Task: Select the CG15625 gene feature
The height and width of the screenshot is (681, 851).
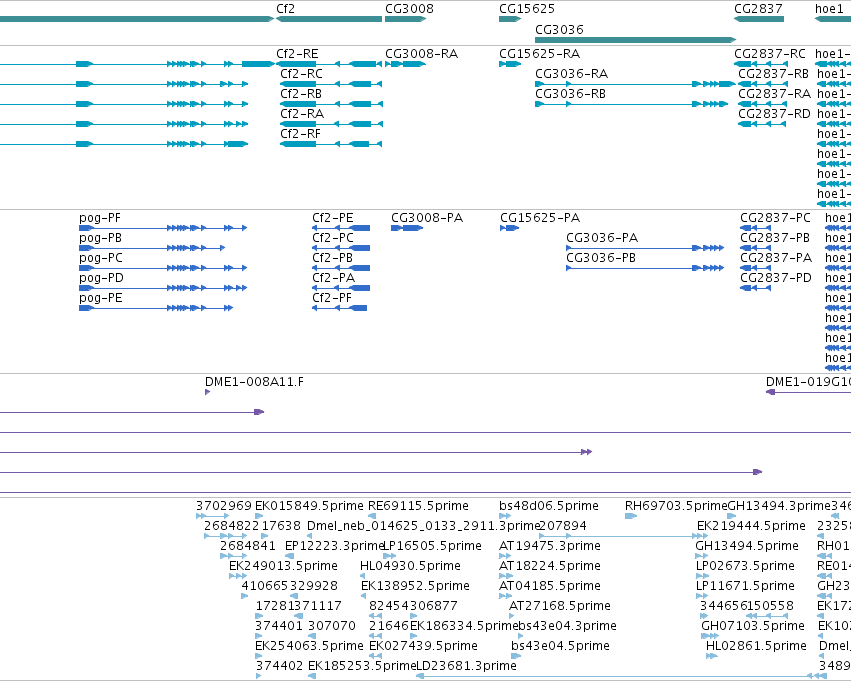Action: 510,19
